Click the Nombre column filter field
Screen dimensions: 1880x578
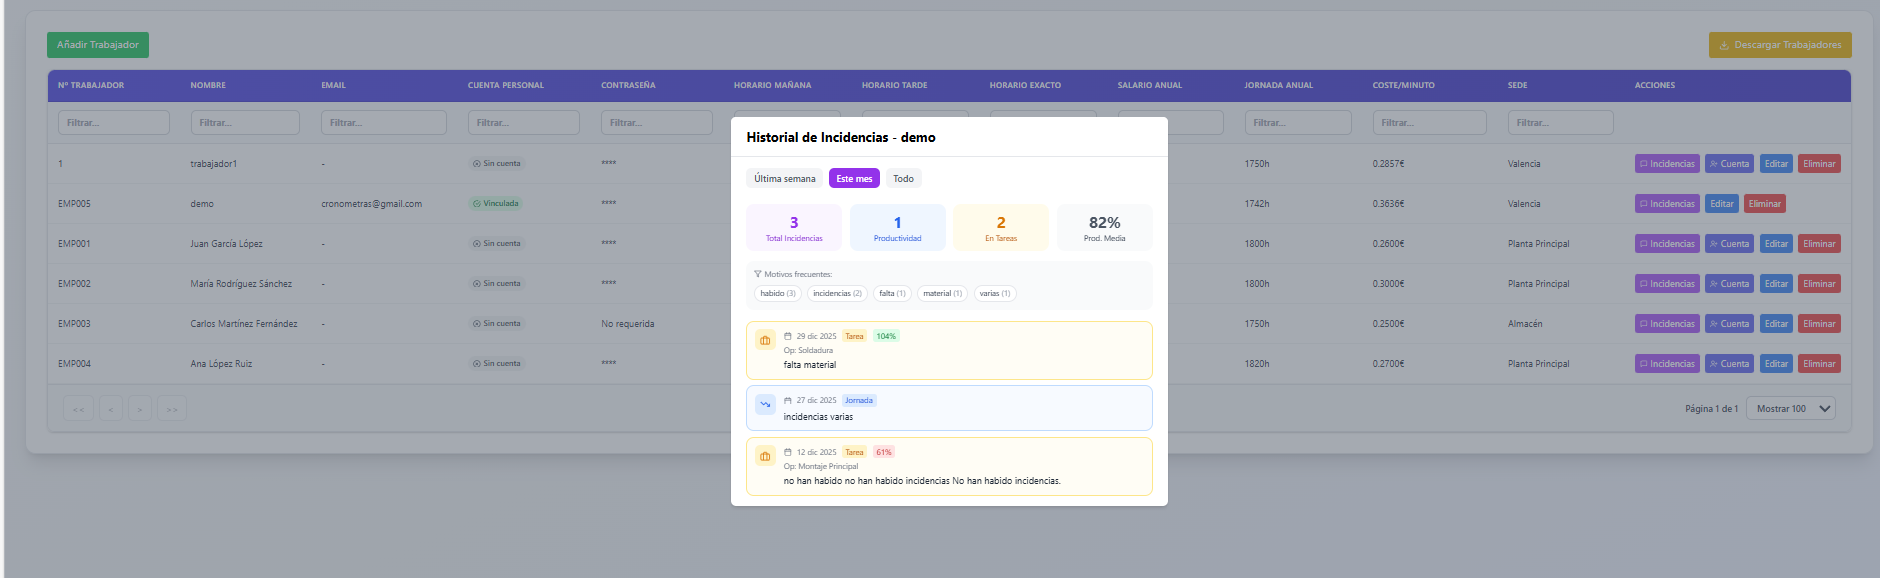(245, 123)
